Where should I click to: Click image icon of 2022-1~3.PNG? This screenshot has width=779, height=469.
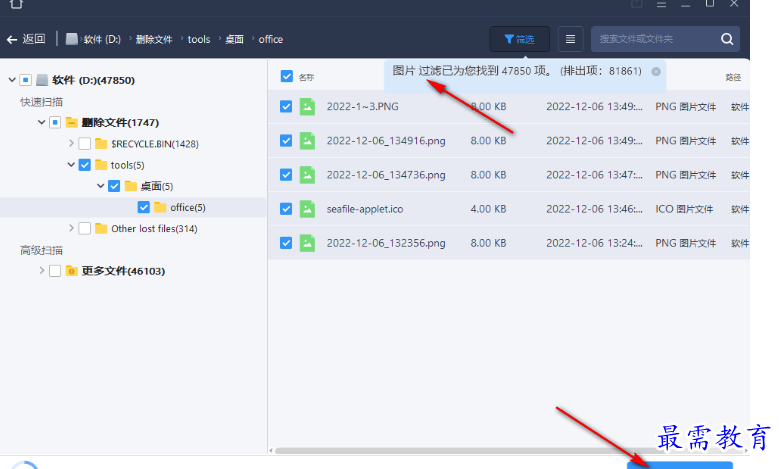308,106
